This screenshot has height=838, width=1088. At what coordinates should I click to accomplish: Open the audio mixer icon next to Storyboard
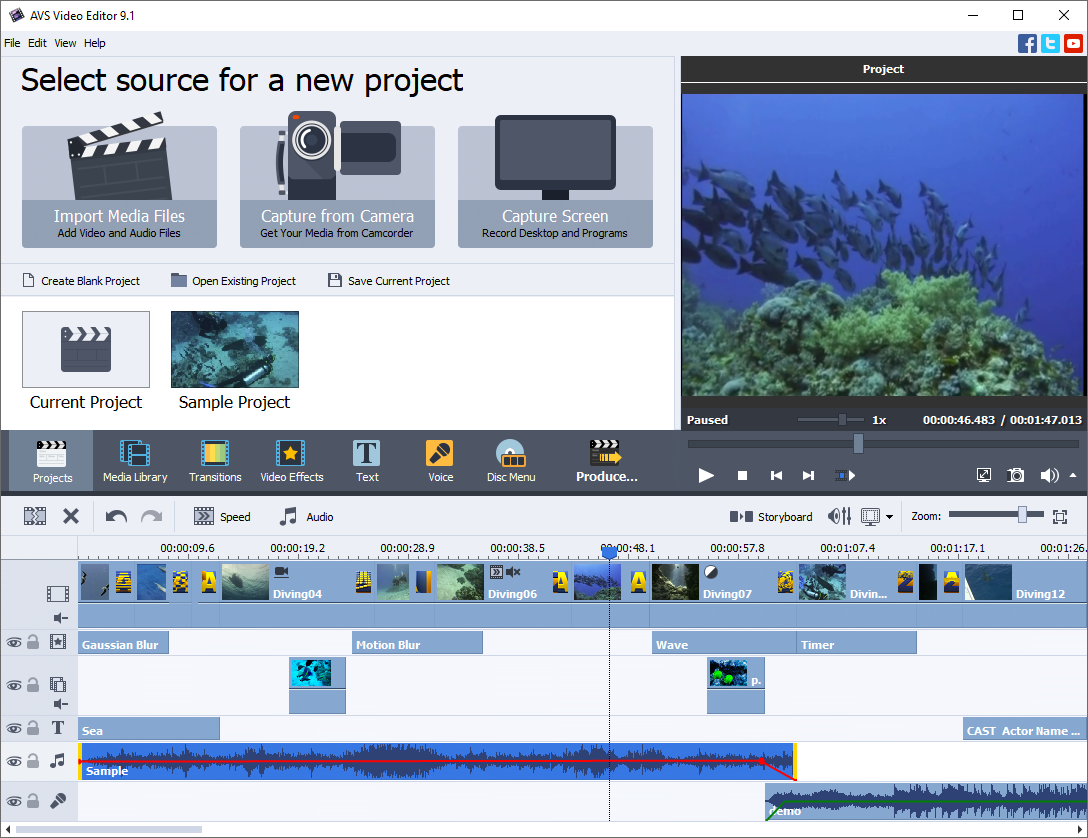pyautogui.click(x=839, y=517)
